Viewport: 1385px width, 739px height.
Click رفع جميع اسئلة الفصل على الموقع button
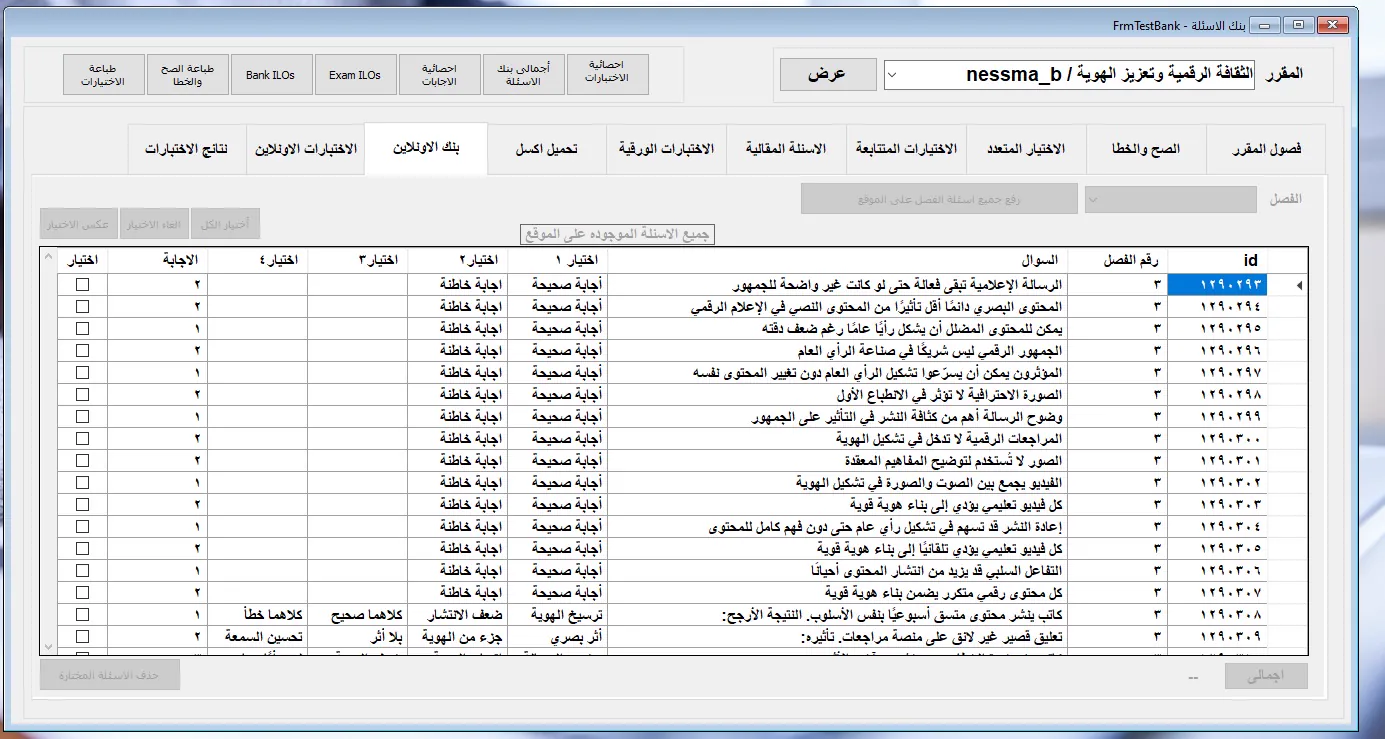[939, 199]
